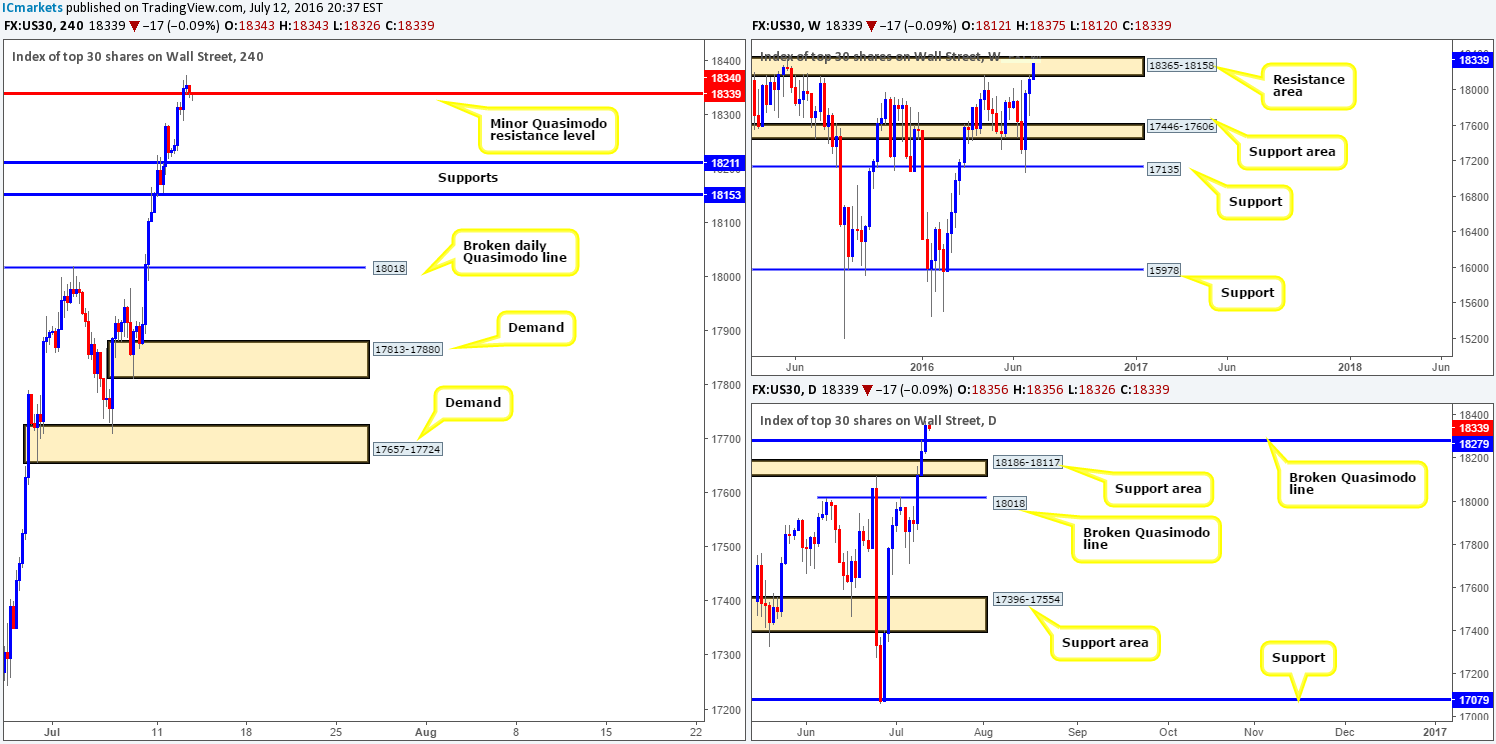
Task: Click the blue 18211 price axis tag
Action: (x=724, y=162)
